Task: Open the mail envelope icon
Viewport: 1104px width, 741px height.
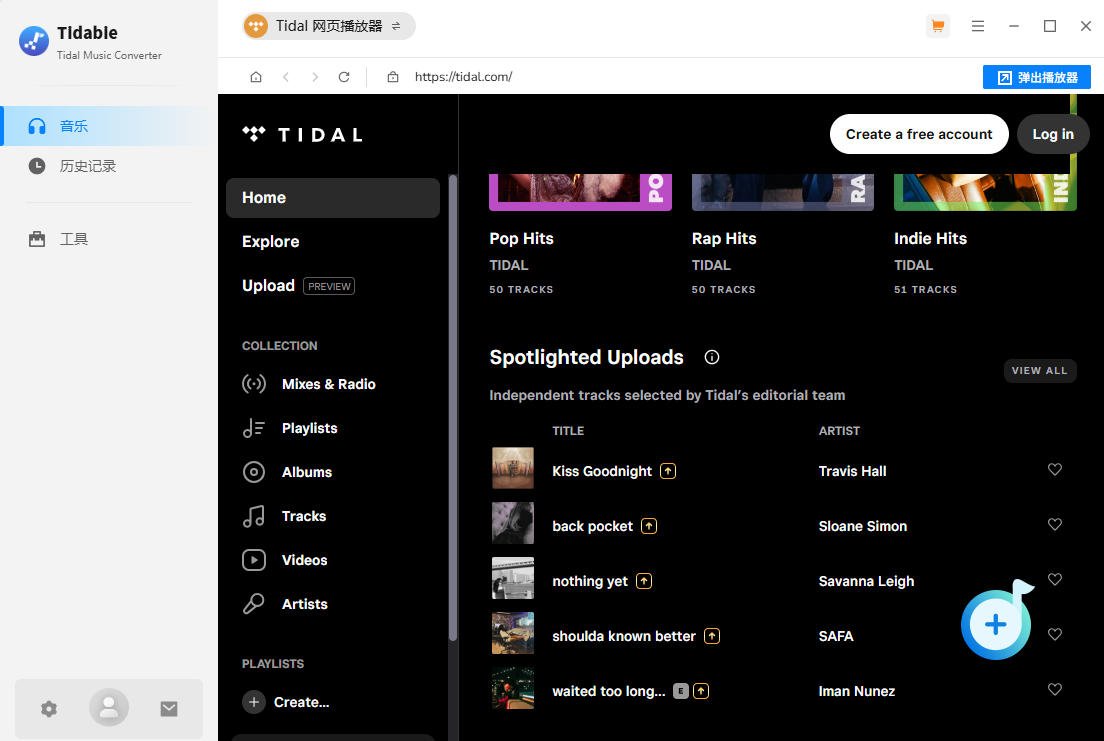Action: click(x=169, y=709)
